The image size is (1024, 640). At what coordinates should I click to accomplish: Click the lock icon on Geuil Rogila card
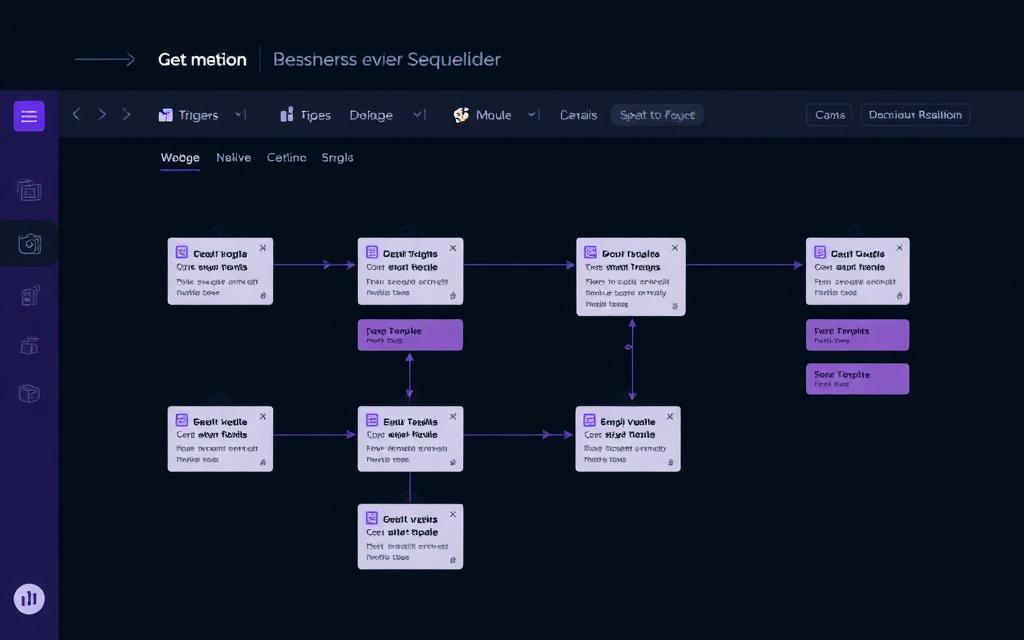coord(263,295)
